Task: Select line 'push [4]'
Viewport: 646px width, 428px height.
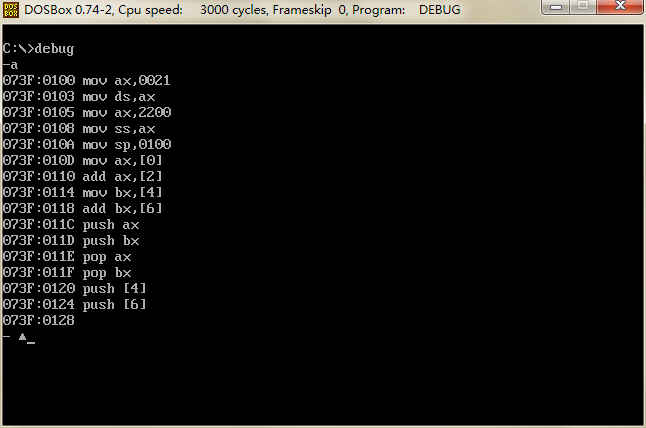Action: pos(75,288)
